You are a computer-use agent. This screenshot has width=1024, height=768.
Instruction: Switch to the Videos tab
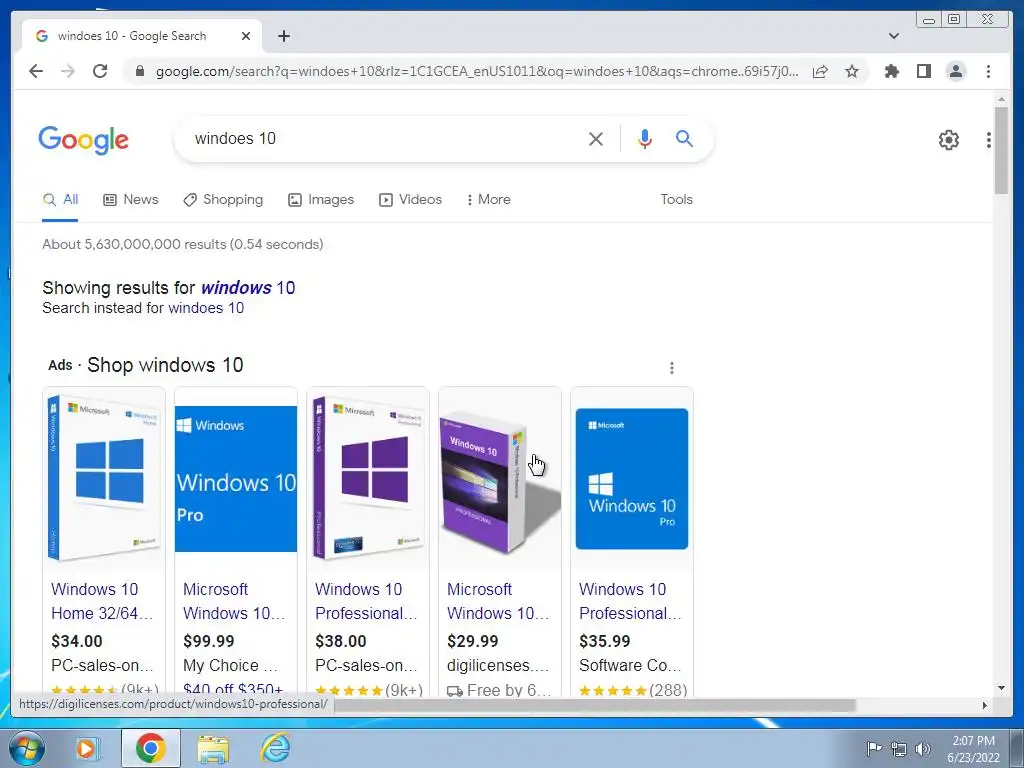(410, 199)
